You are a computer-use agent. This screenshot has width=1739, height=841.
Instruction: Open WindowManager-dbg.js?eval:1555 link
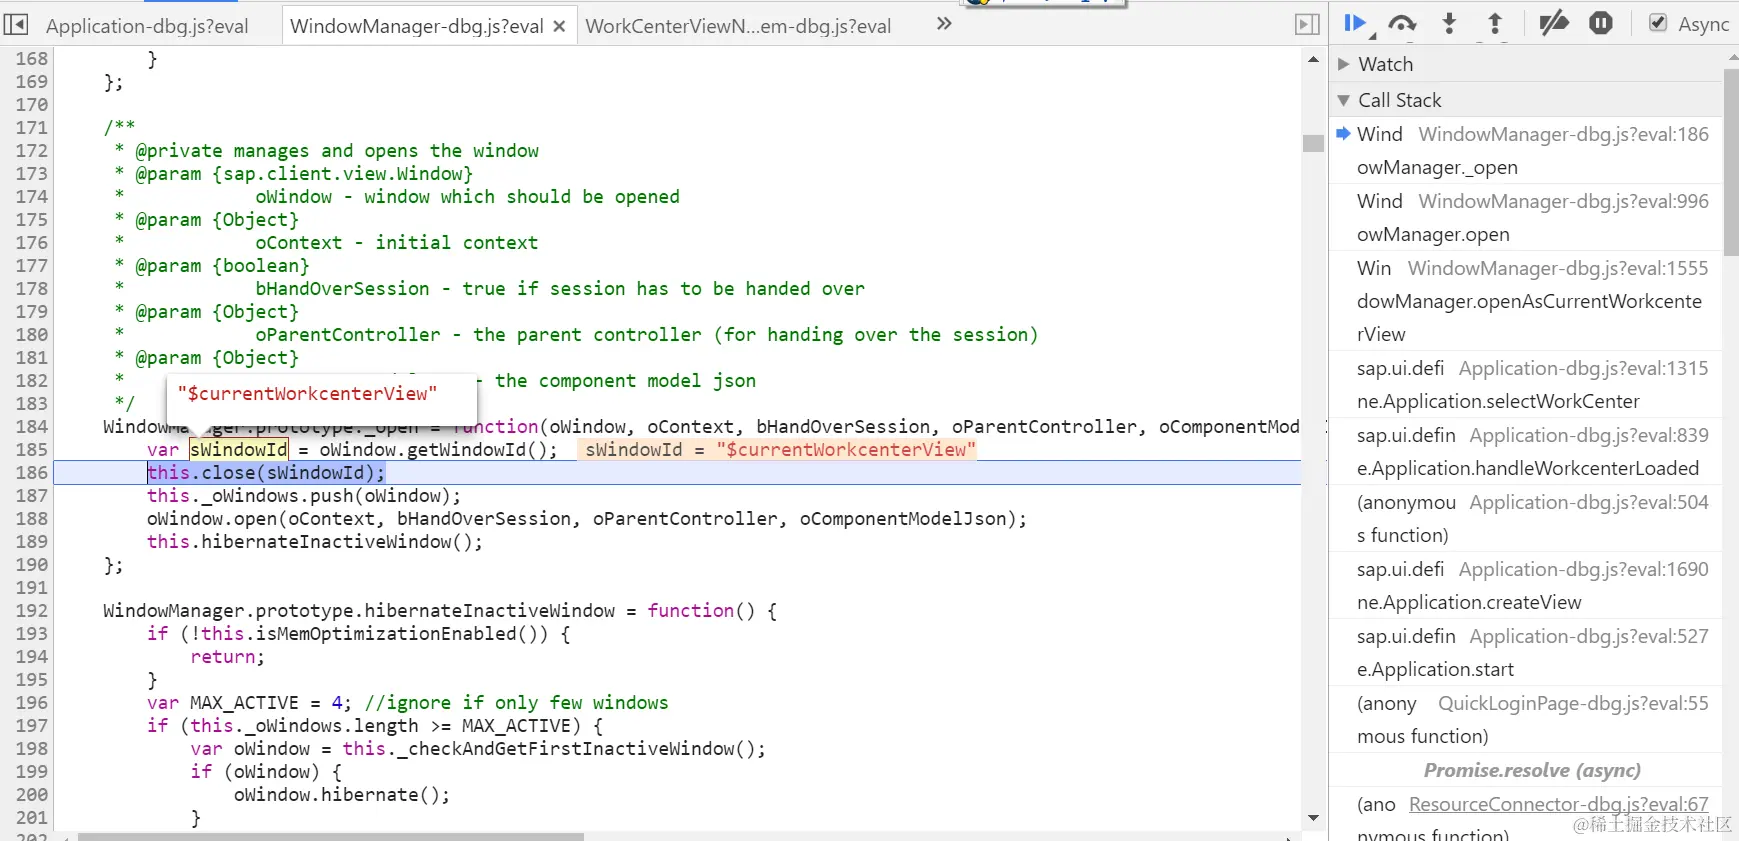tap(1558, 268)
